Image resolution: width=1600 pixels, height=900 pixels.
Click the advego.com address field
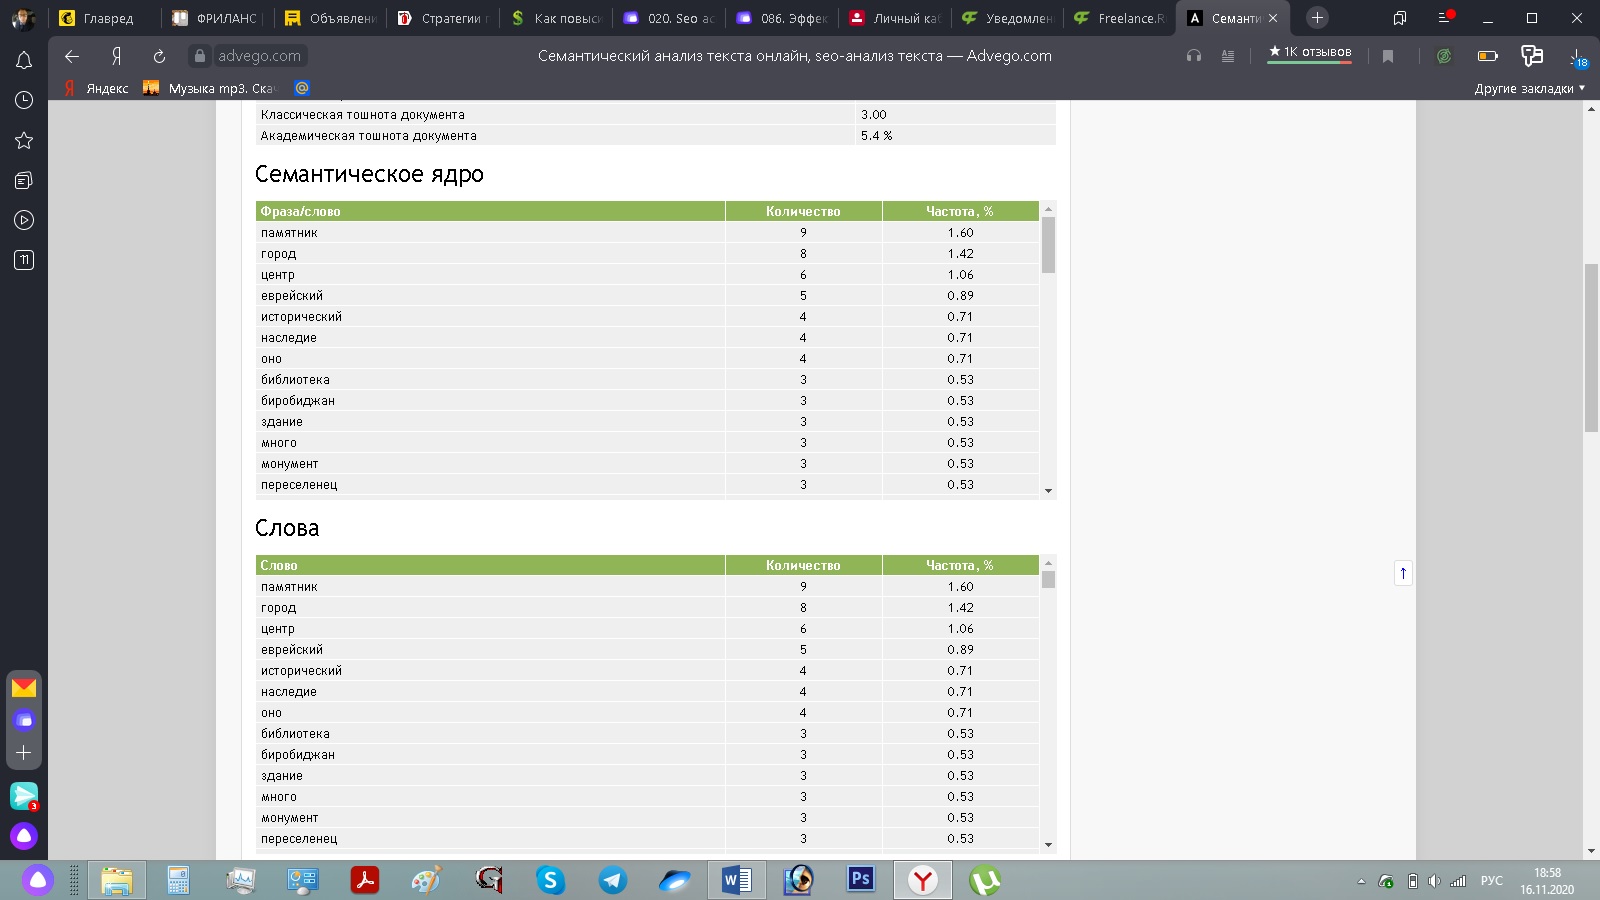pyautogui.click(x=259, y=56)
